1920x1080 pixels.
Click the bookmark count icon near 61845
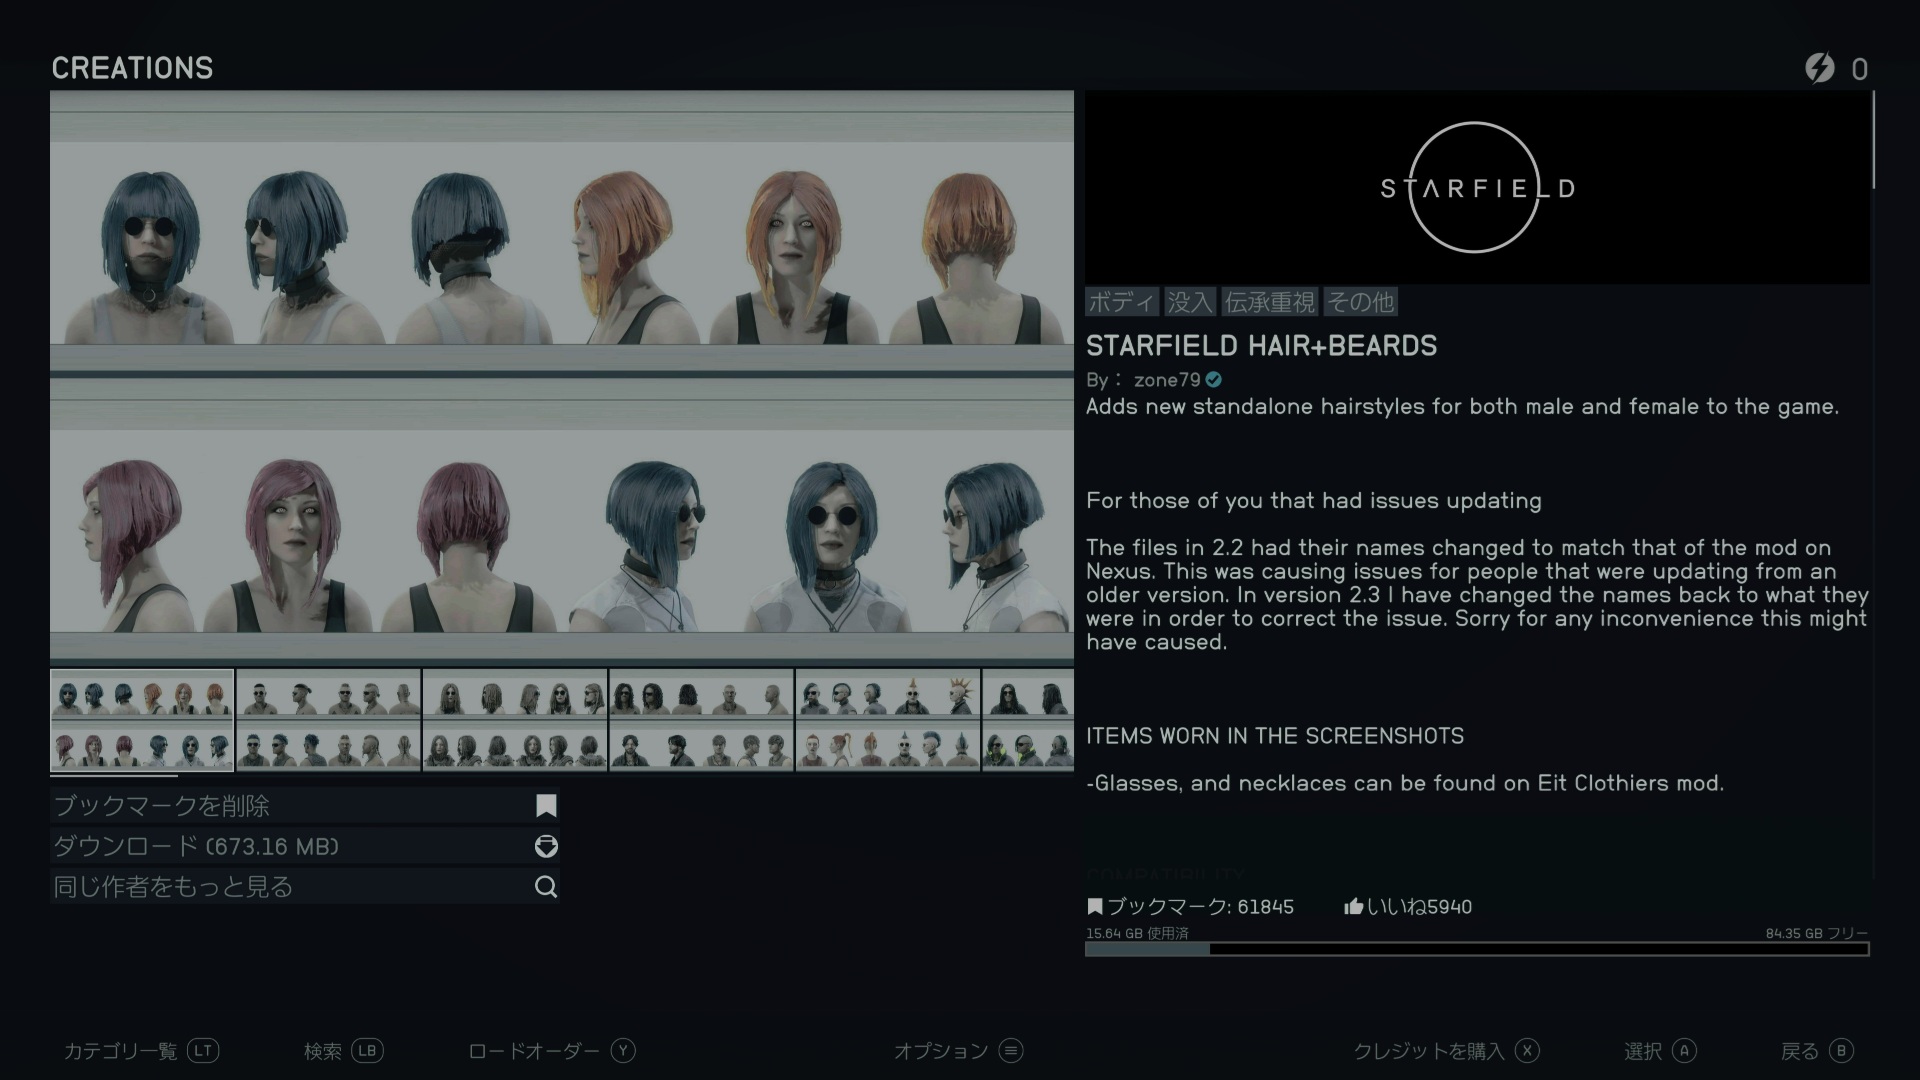(1095, 907)
